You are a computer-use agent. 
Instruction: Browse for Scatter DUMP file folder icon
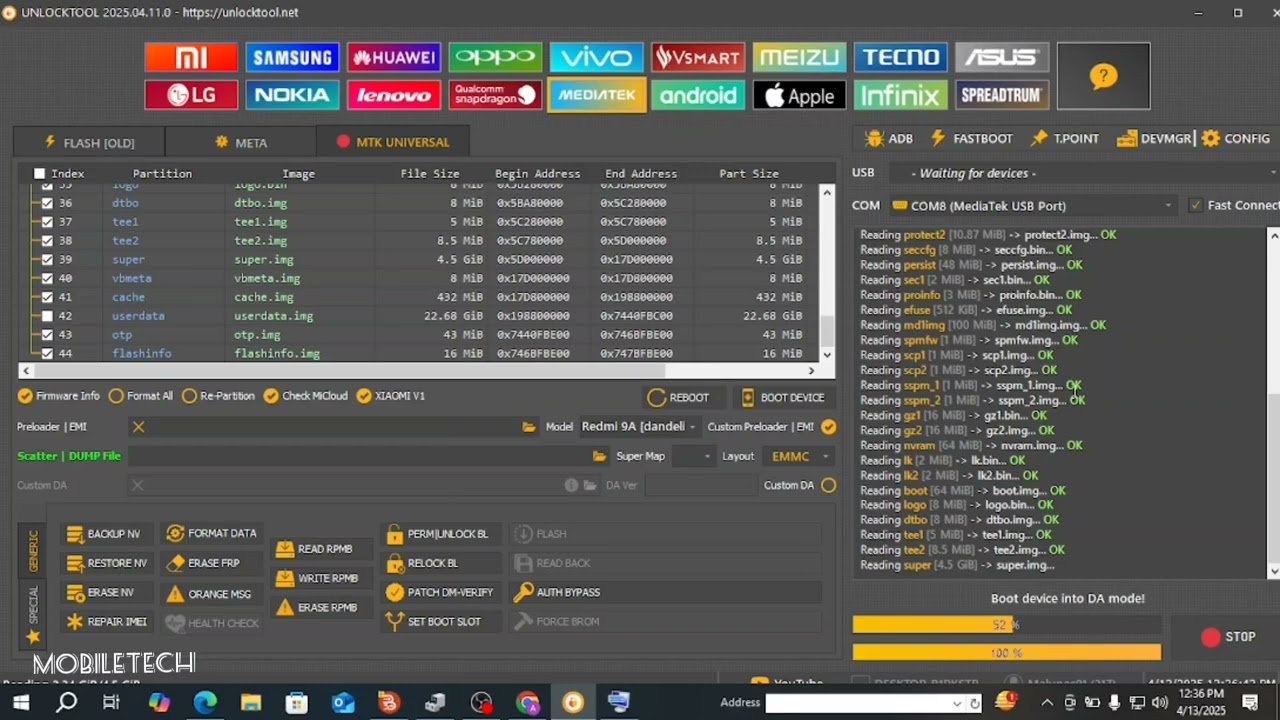599,456
